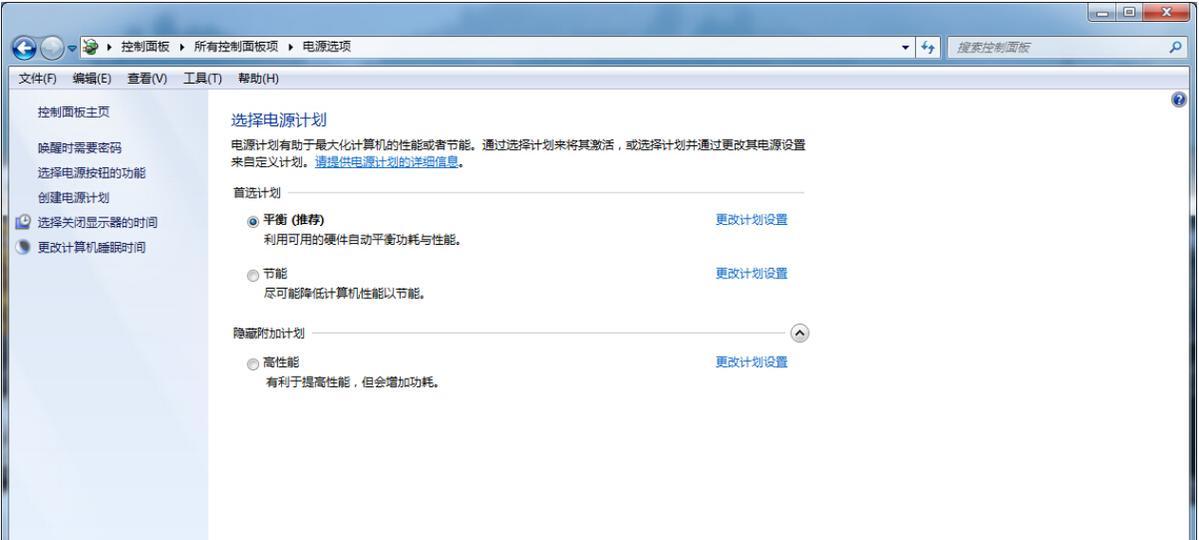Click the Control Panel icon in address bar
The image size is (1199, 540).
click(90, 47)
